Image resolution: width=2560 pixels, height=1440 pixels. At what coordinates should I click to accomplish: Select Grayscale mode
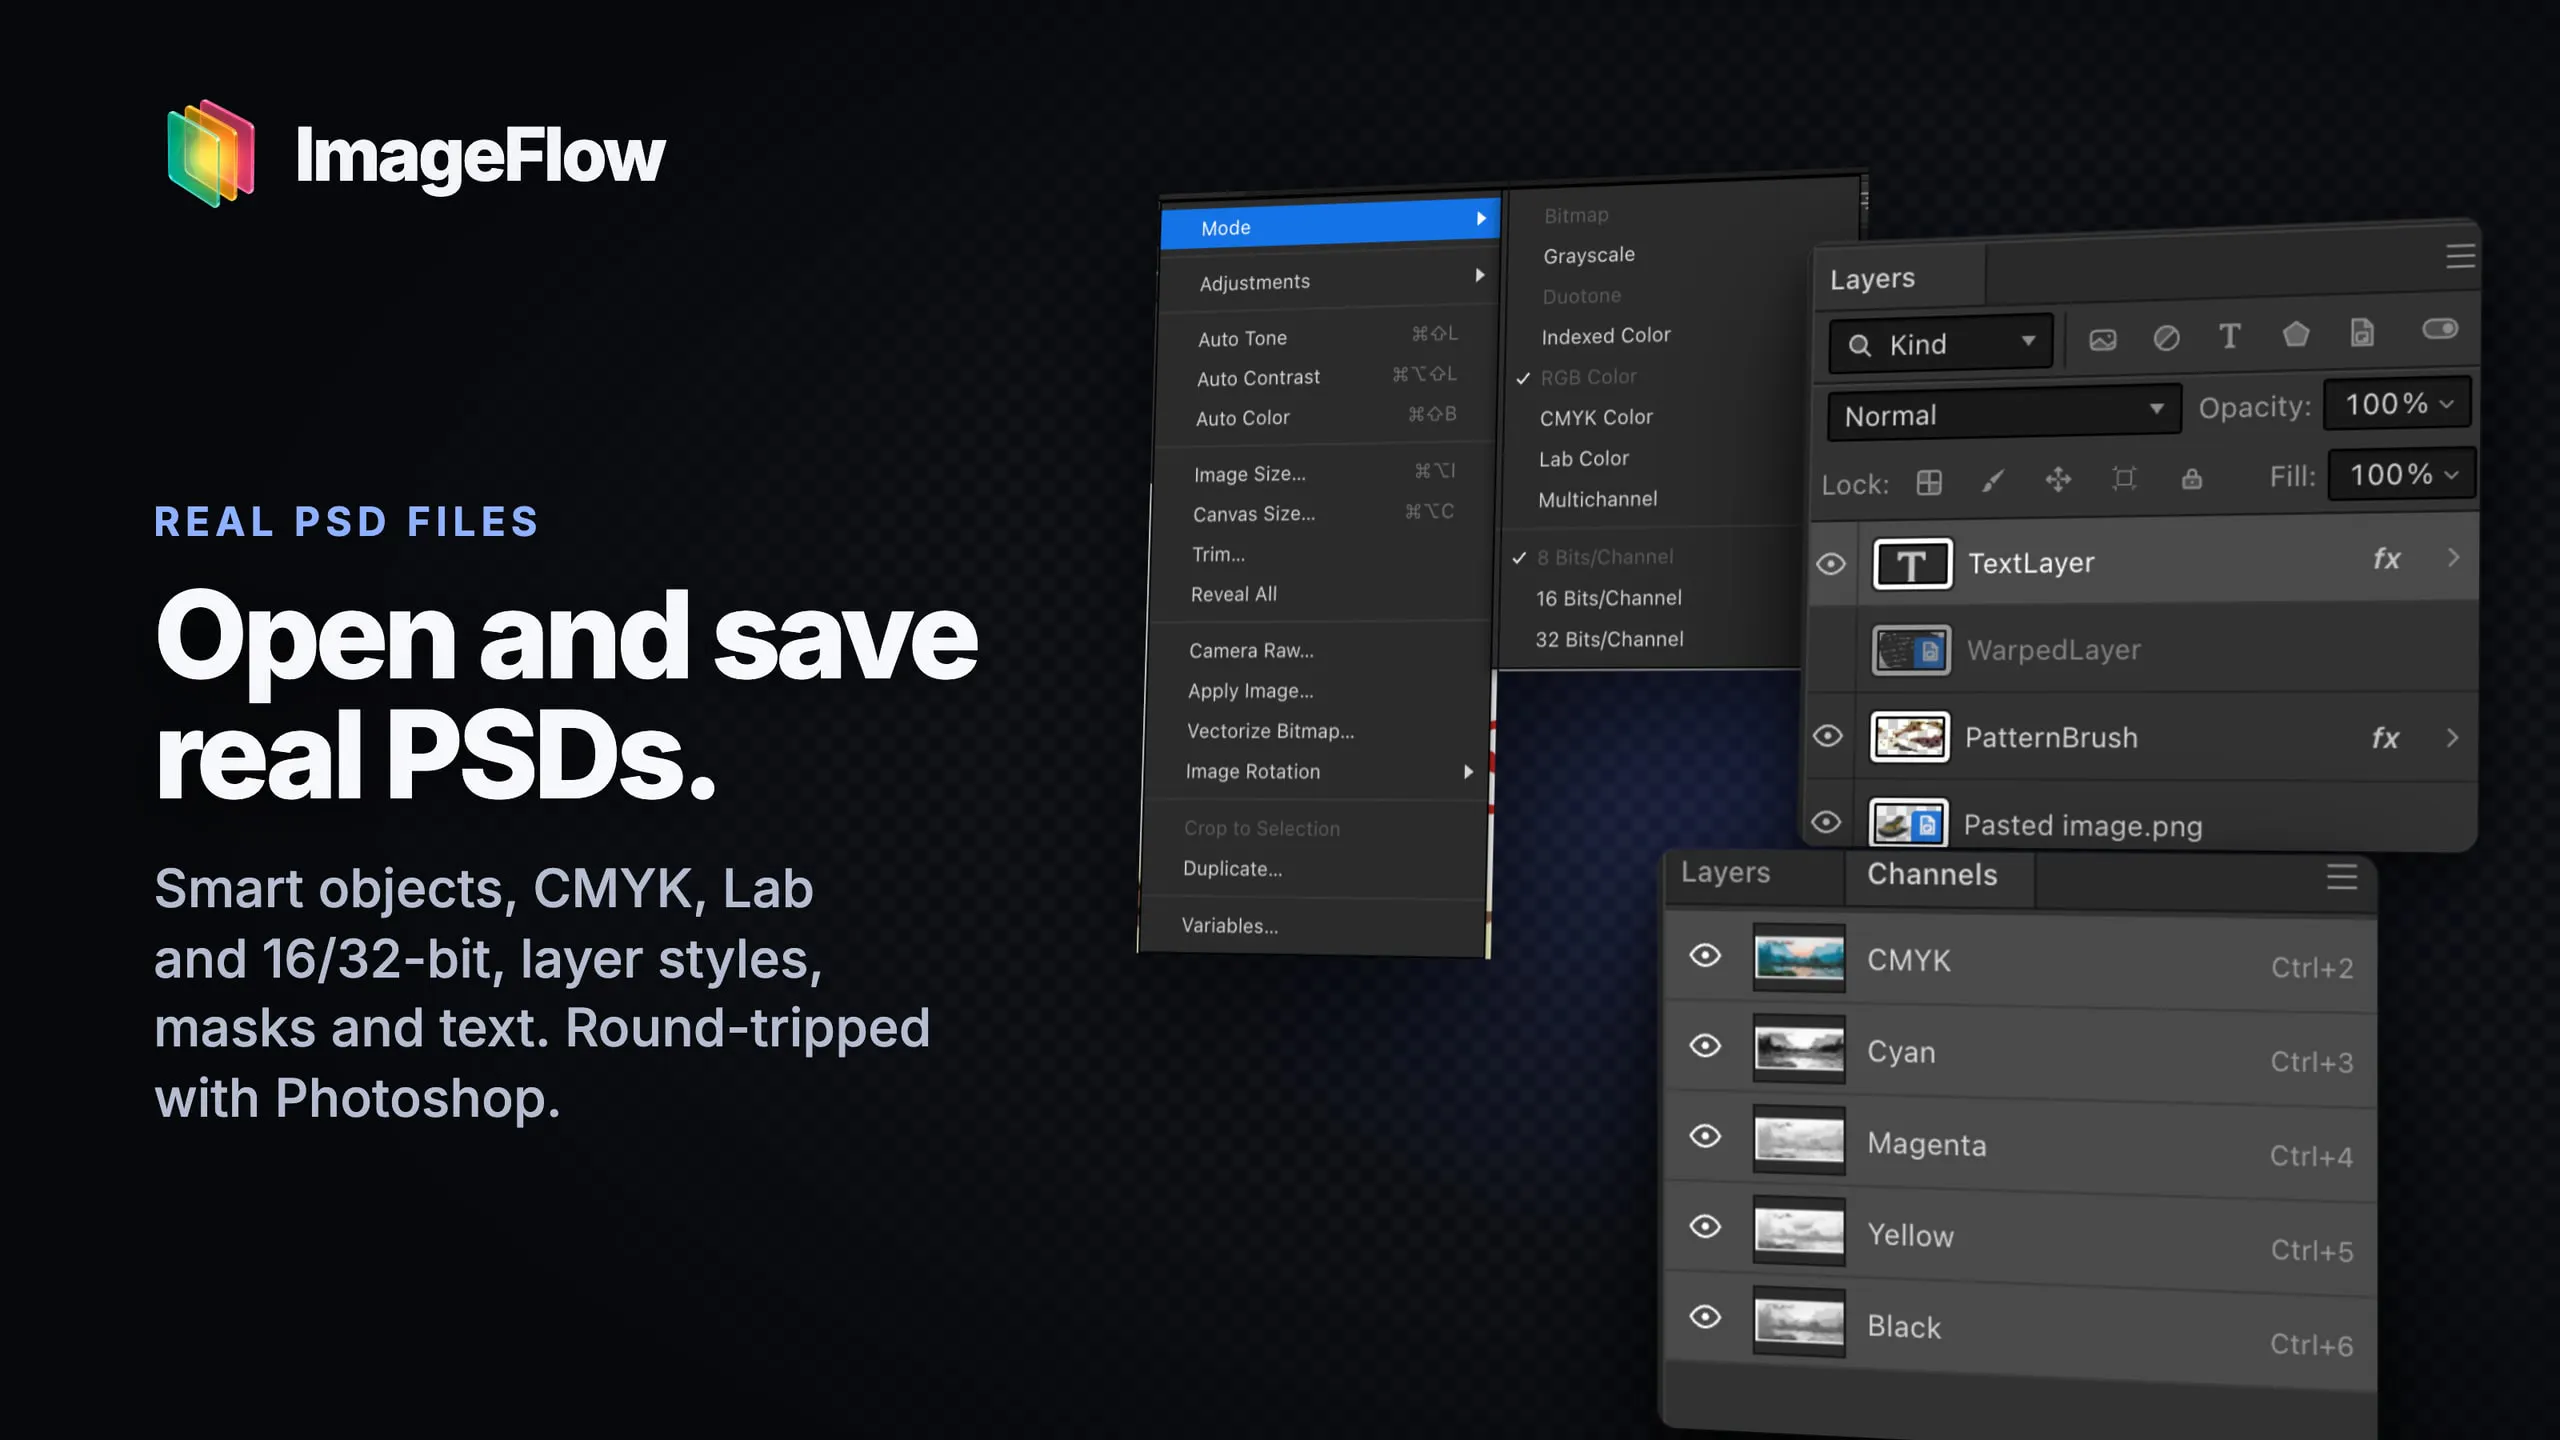point(1588,255)
